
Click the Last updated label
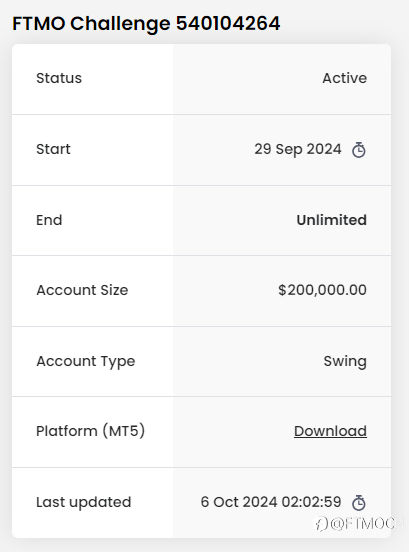[x=83, y=502]
